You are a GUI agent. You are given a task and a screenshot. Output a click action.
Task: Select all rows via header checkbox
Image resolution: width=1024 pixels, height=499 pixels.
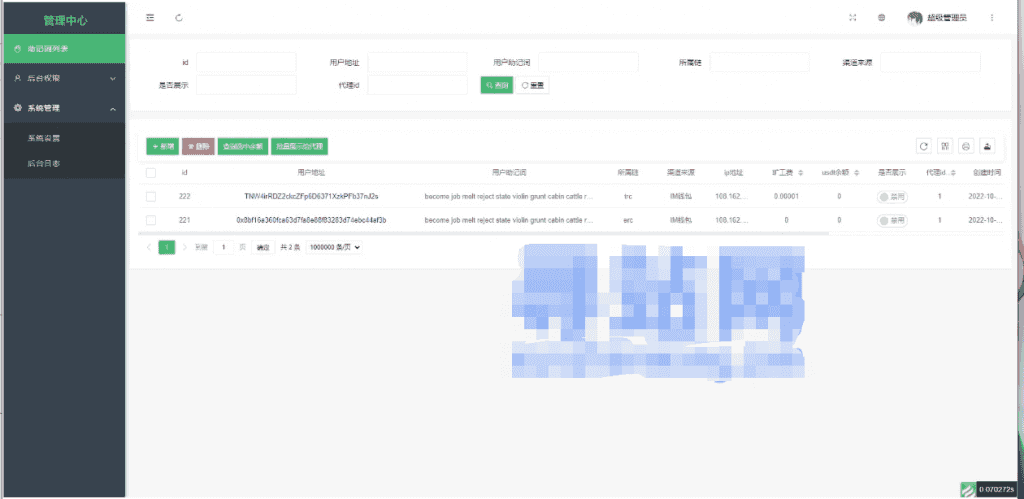point(151,172)
